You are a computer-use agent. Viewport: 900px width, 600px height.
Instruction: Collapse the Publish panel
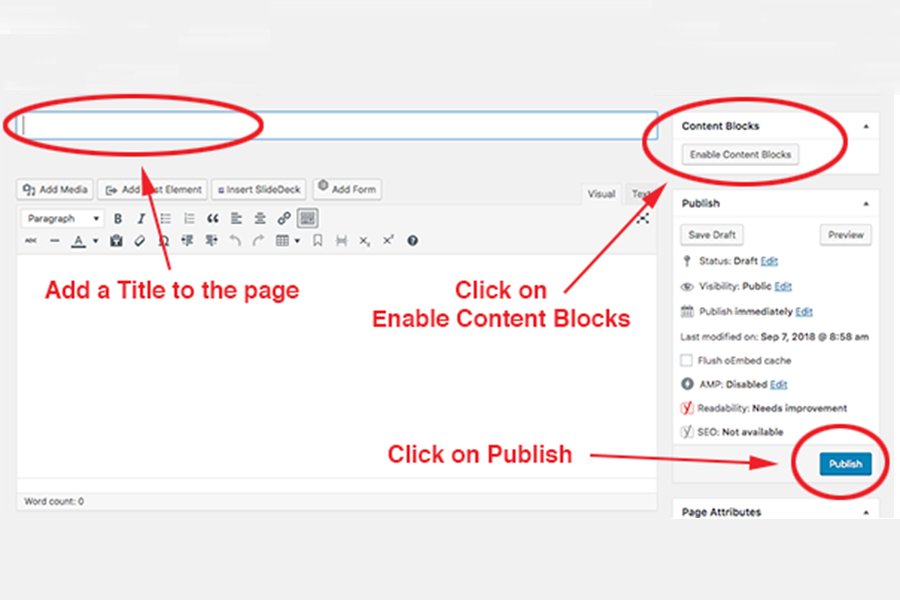[x=866, y=204]
